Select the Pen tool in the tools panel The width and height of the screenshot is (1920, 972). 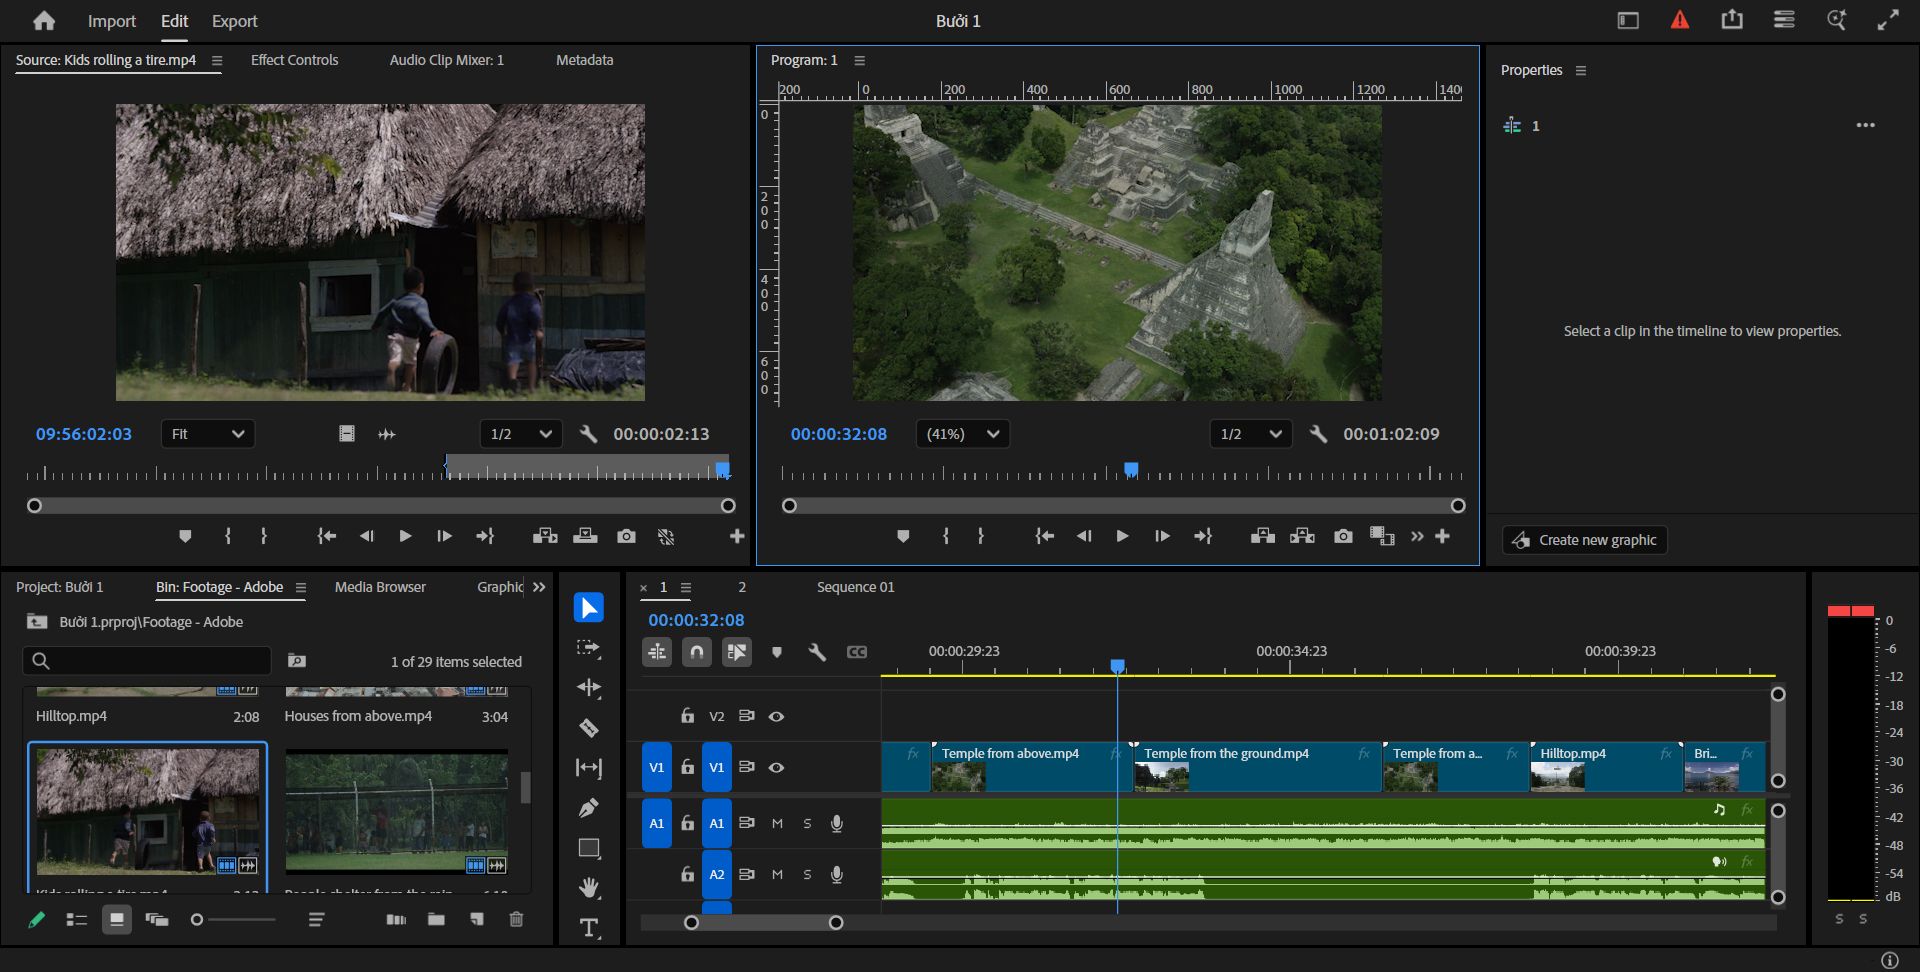pyautogui.click(x=589, y=807)
